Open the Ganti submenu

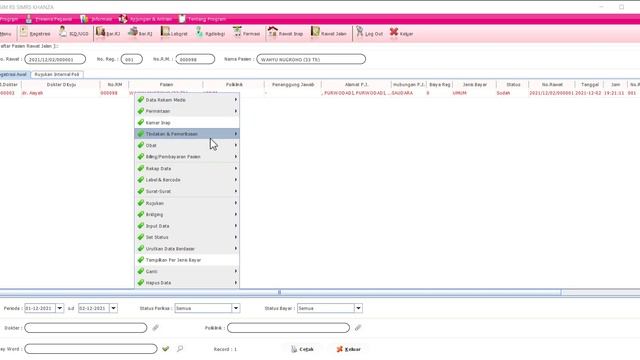tap(187, 271)
